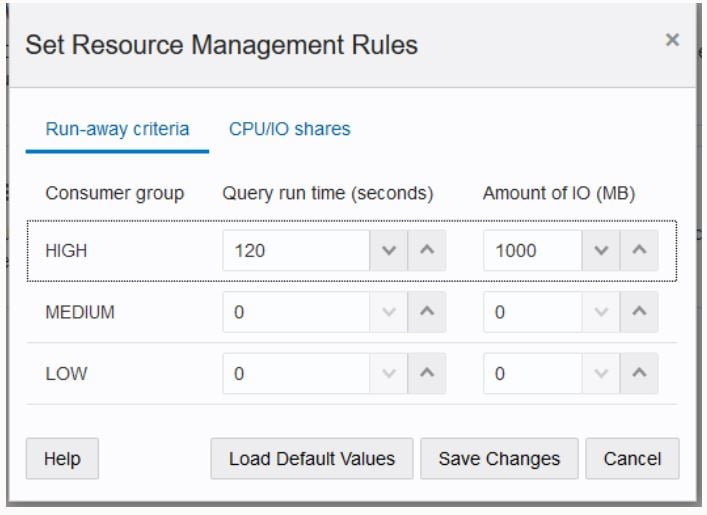Viewport: 707px width, 515px height.
Task: Load Default Values for rules
Action: coord(312,459)
